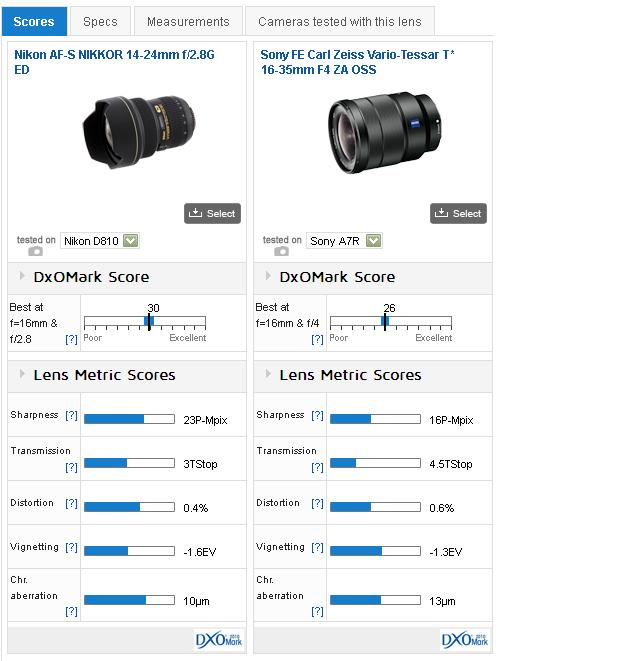Click the Nikon Sharpness bar at 23P-Mpix
The height and width of the screenshot is (661, 640).
129,419
